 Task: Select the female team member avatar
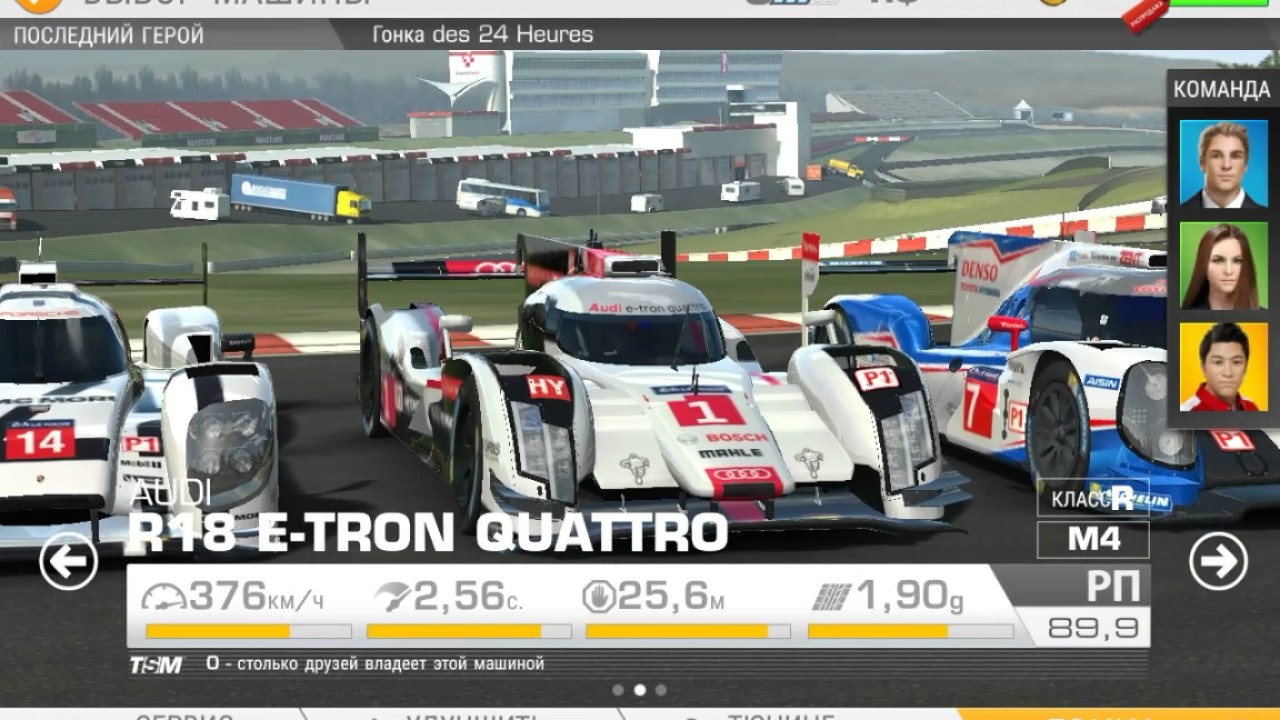coord(1224,265)
